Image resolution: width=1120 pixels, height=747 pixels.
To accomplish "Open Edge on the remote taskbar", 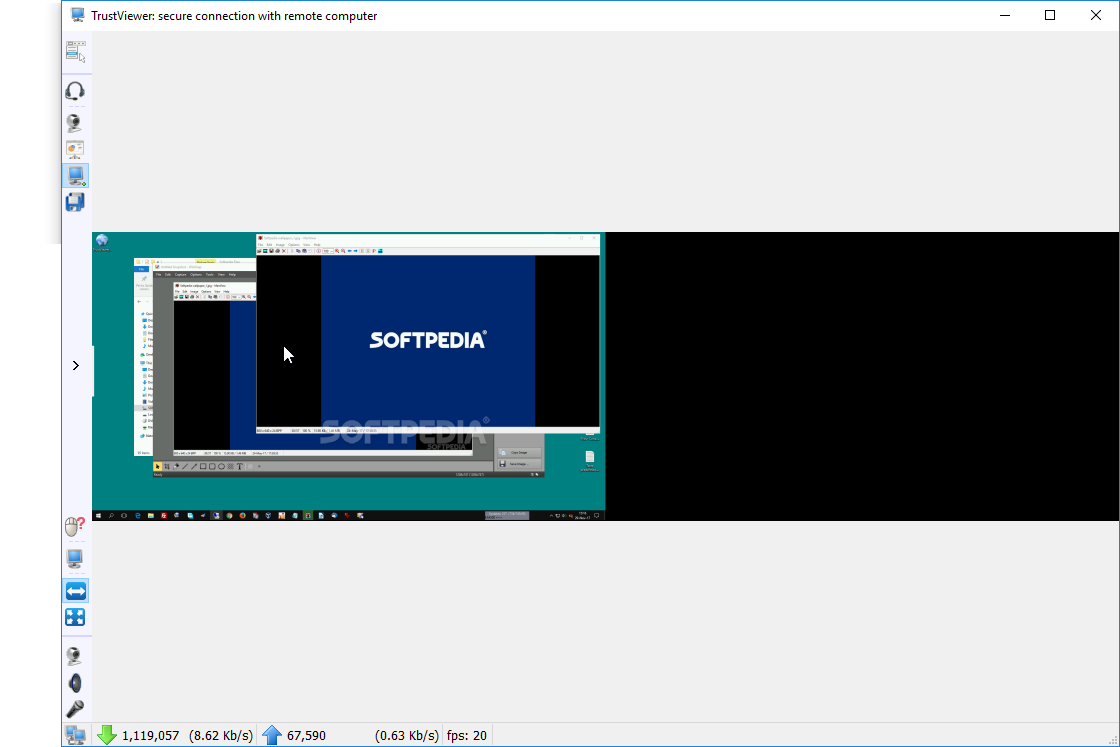I will pyautogui.click(x=138, y=516).
